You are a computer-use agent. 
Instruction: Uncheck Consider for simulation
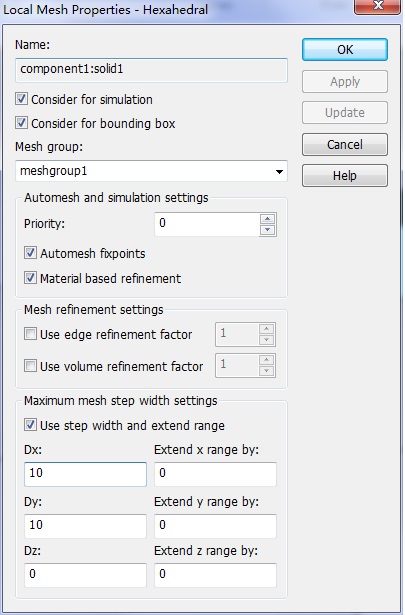21,99
